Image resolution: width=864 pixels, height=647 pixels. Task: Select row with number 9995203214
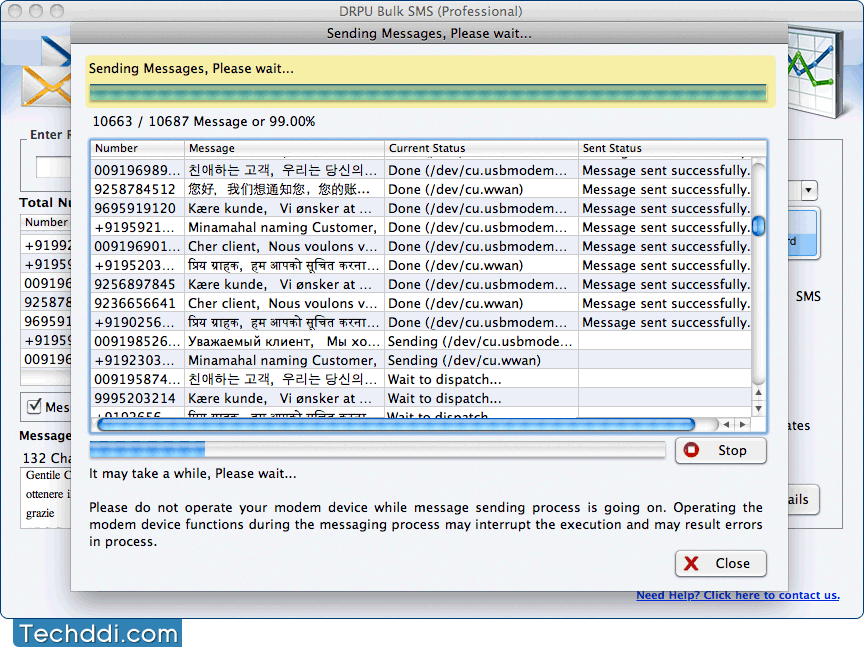(x=421, y=398)
